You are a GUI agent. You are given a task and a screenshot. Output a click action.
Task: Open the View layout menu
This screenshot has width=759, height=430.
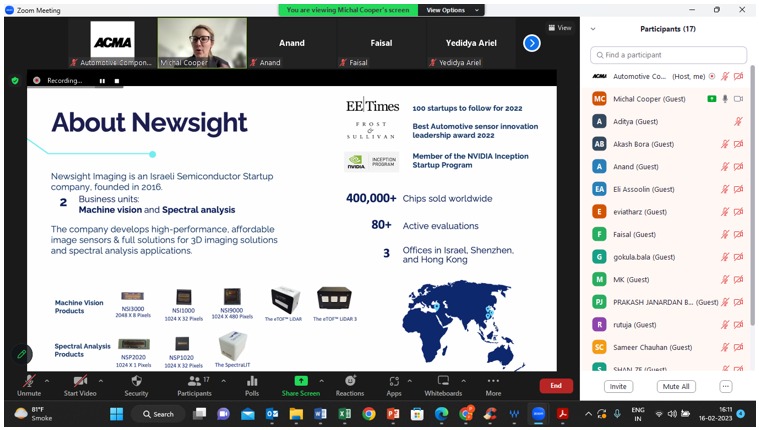click(562, 28)
